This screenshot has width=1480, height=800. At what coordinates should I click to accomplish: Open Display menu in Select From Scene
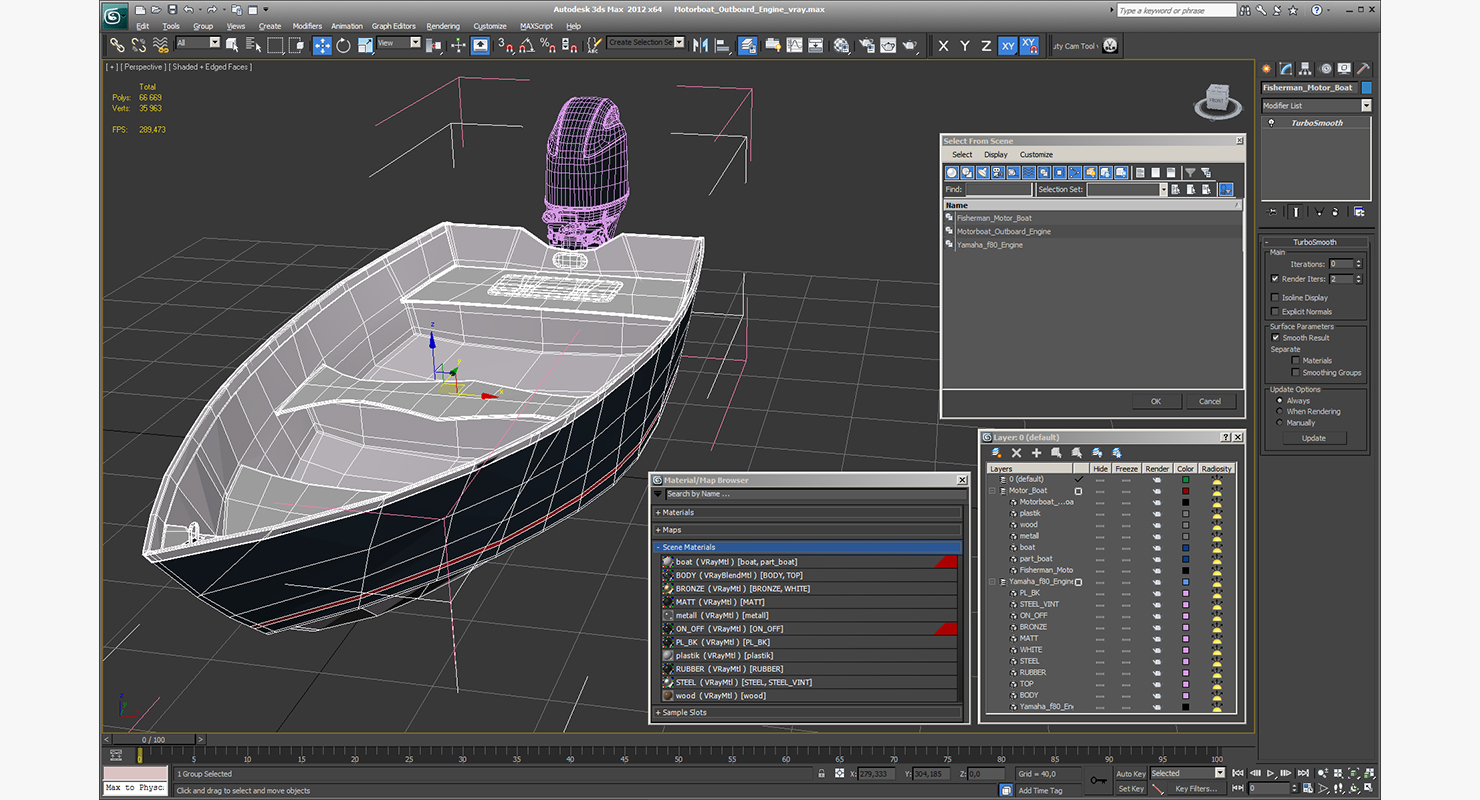coord(996,155)
